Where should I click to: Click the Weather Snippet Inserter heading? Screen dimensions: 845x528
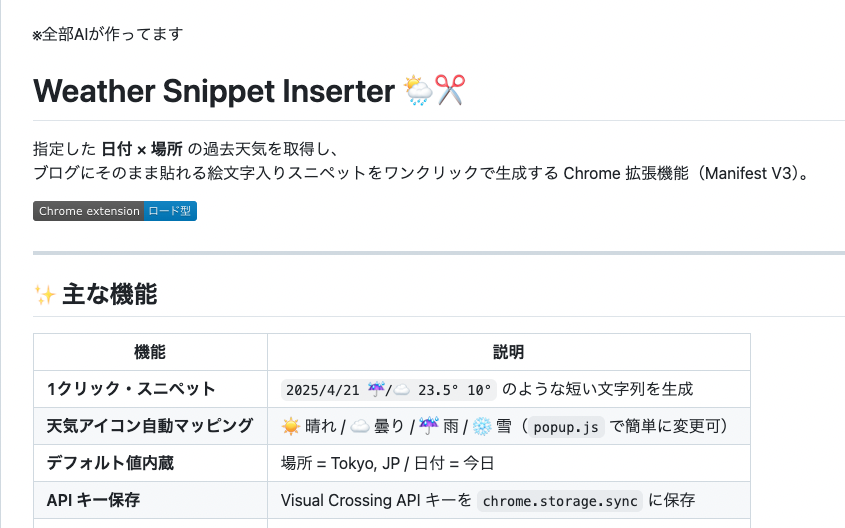click(214, 91)
